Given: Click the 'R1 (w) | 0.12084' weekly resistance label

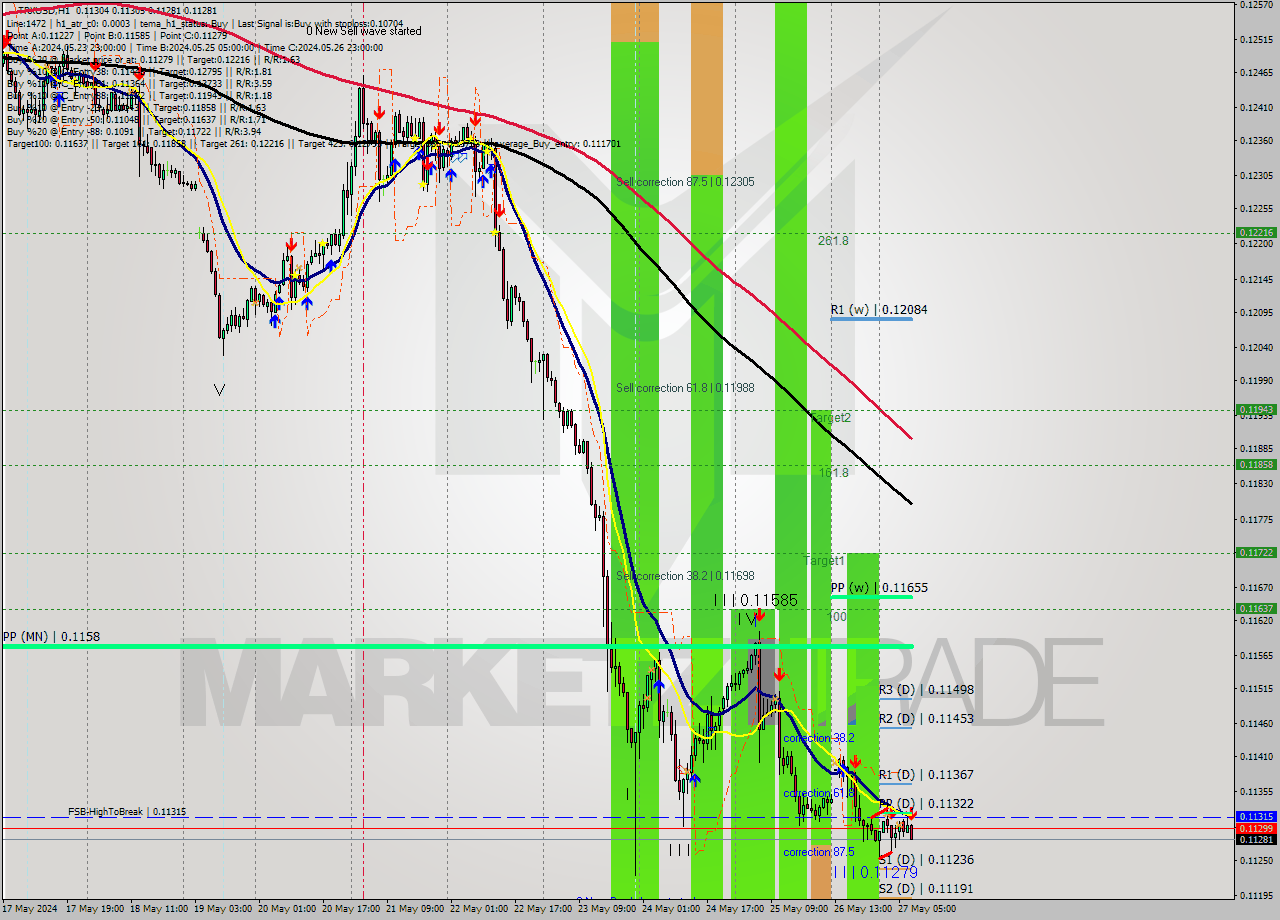Looking at the screenshot, I should click(879, 310).
